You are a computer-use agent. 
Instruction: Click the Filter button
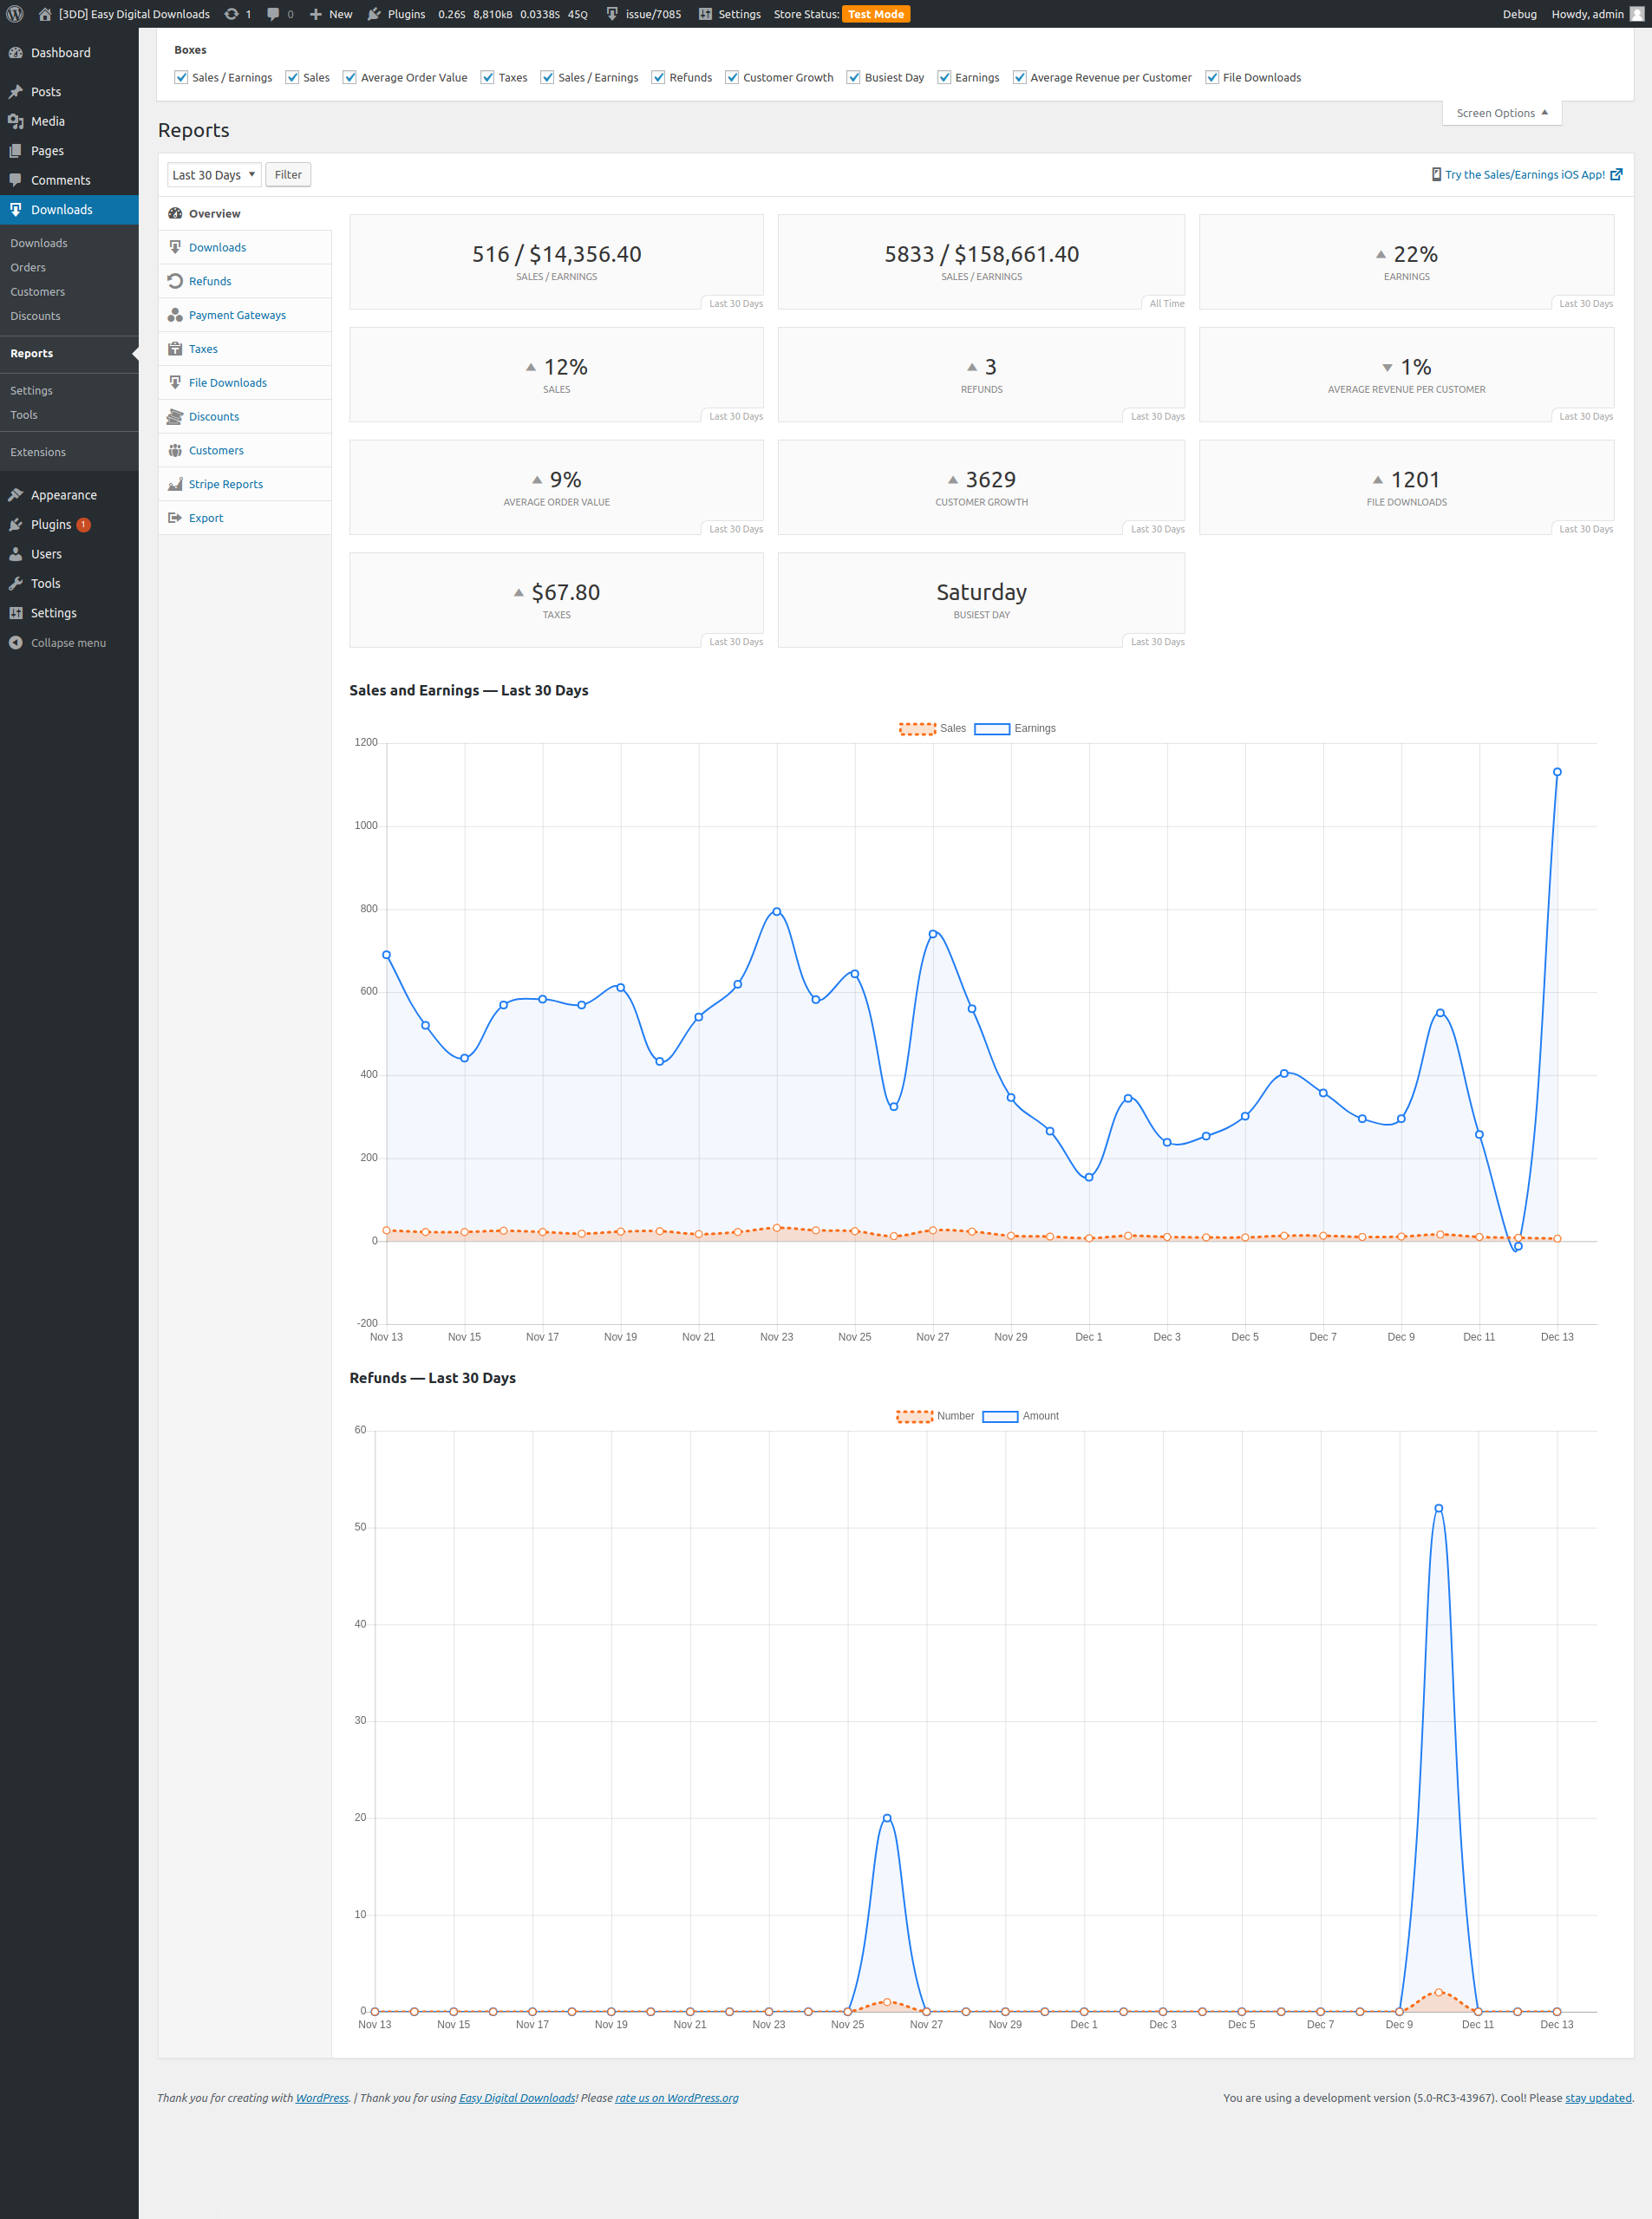[x=288, y=175]
